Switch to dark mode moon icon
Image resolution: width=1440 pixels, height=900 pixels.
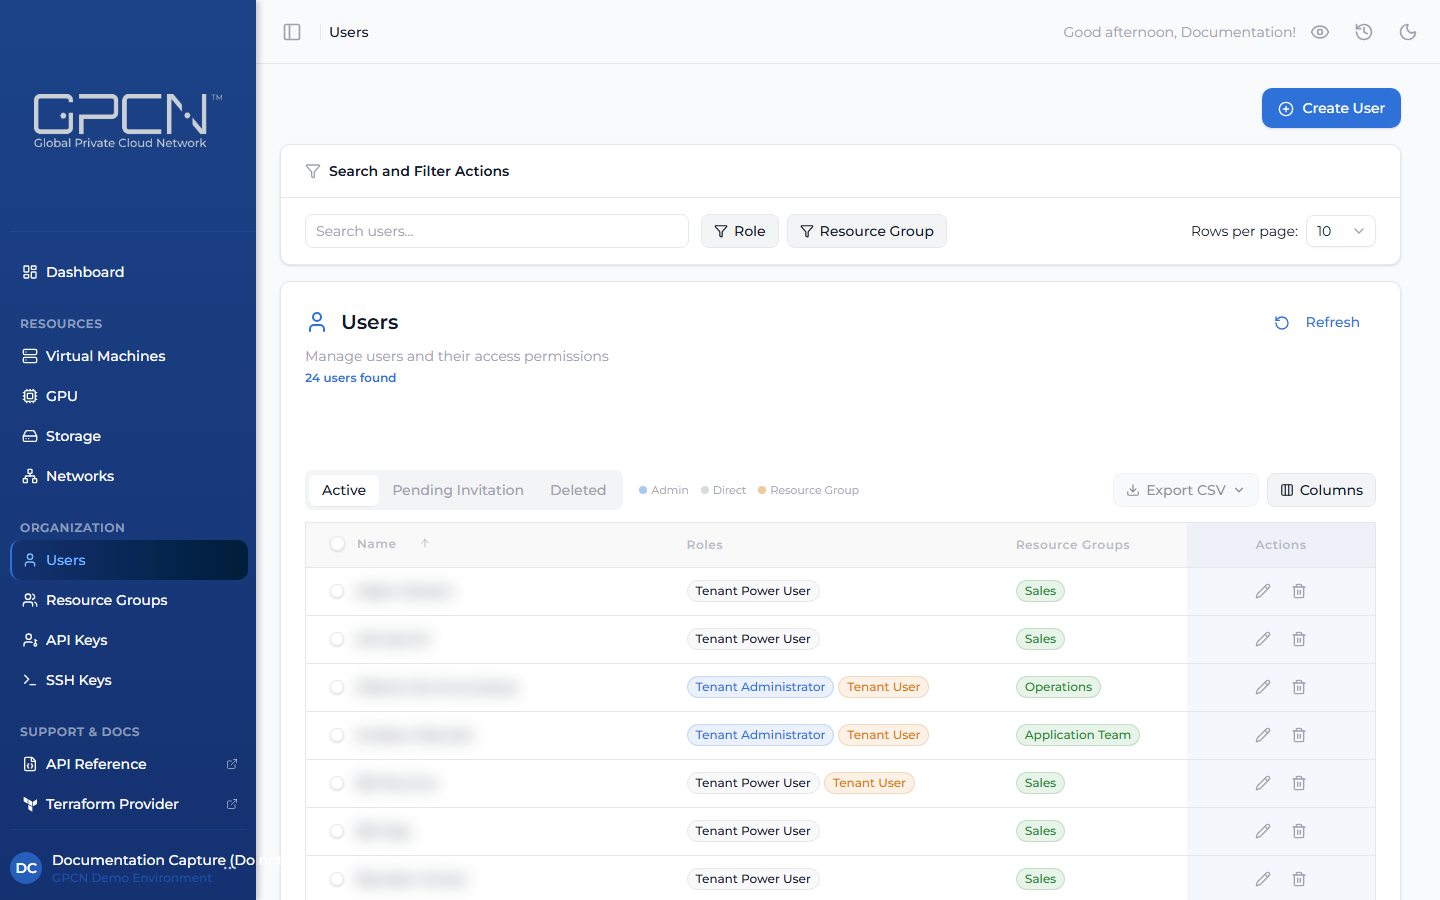pyautogui.click(x=1408, y=32)
